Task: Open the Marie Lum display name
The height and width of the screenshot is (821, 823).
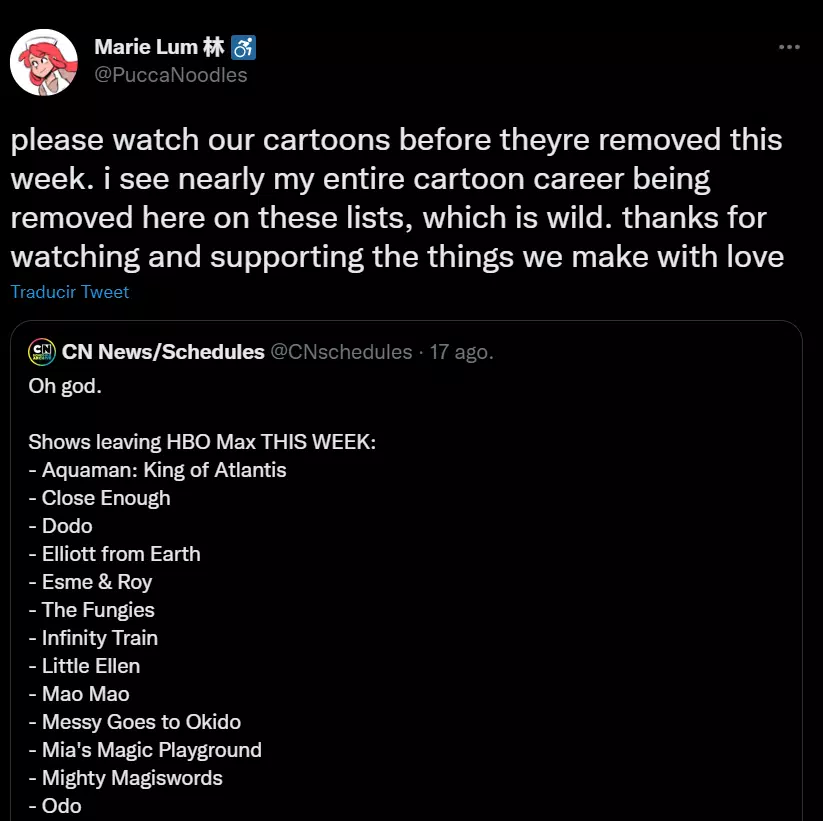Action: [x=158, y=47]
